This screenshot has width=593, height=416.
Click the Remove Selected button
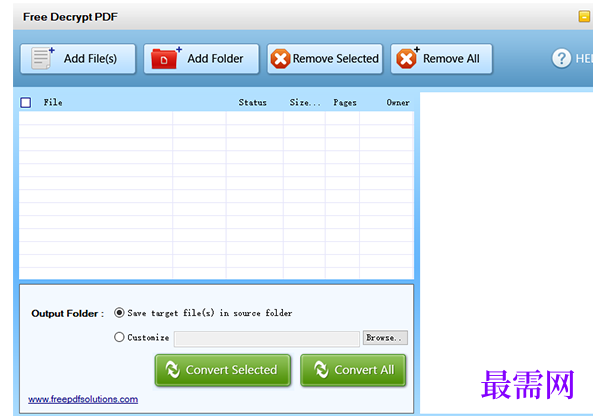pos(325,59)
